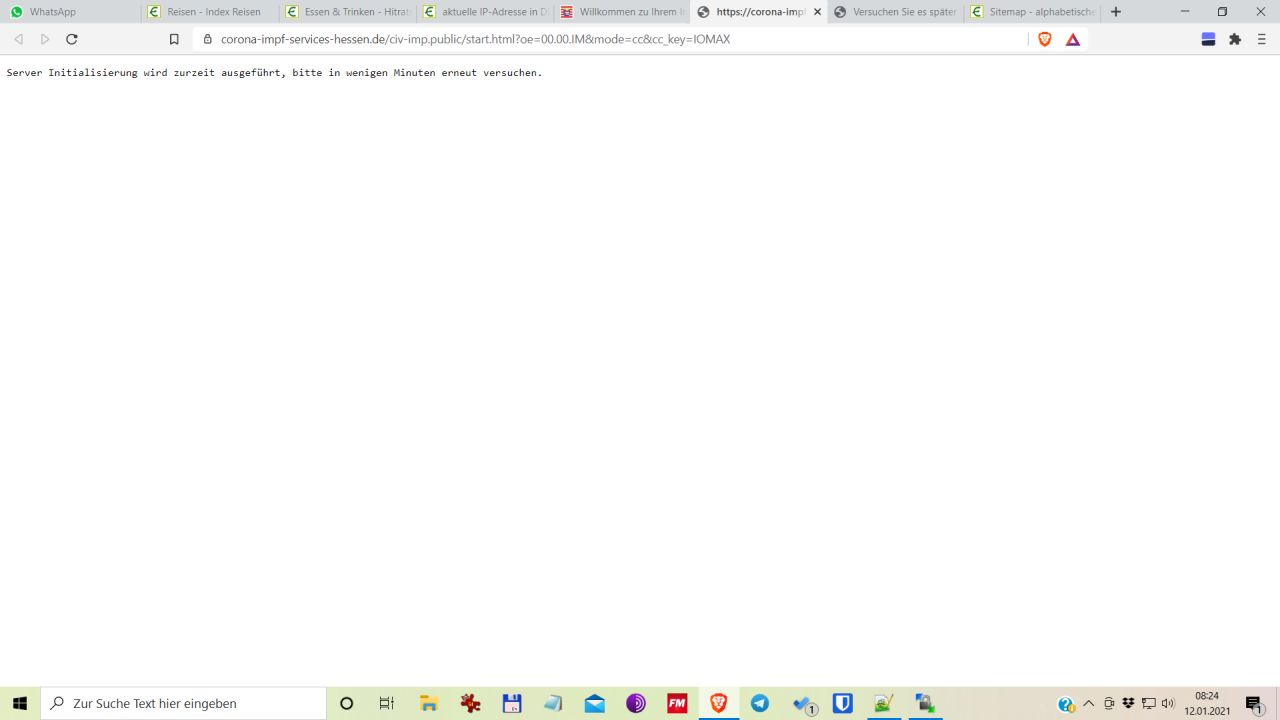Switch to the 'Reisen - Index Reisen' tab
This screenshot has width=1280, height=720.
click(210, 12)
